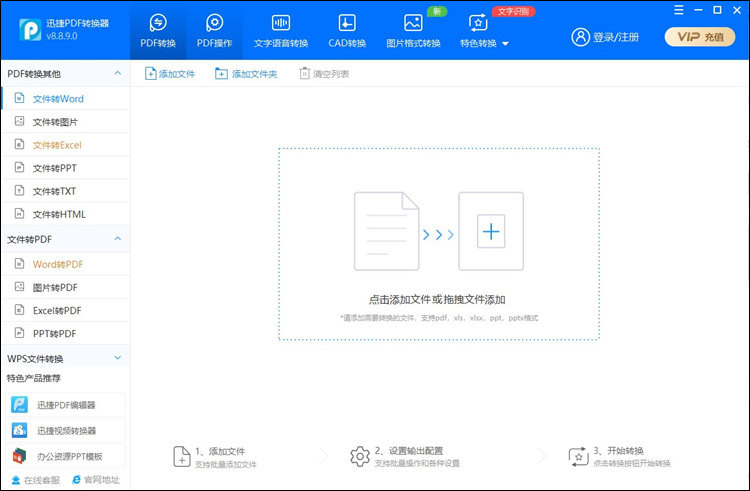Viewport: 750px width, 491px height.
Task: Click the 清空列表 trash icon
Action: (304, 73)
